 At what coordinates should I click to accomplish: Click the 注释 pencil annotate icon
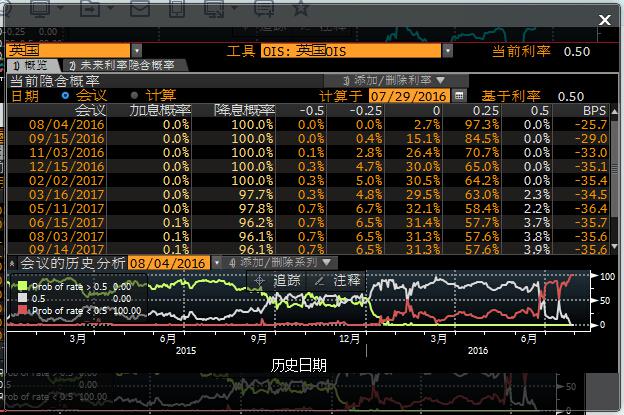pyautogui.click(x=319, y=281)
